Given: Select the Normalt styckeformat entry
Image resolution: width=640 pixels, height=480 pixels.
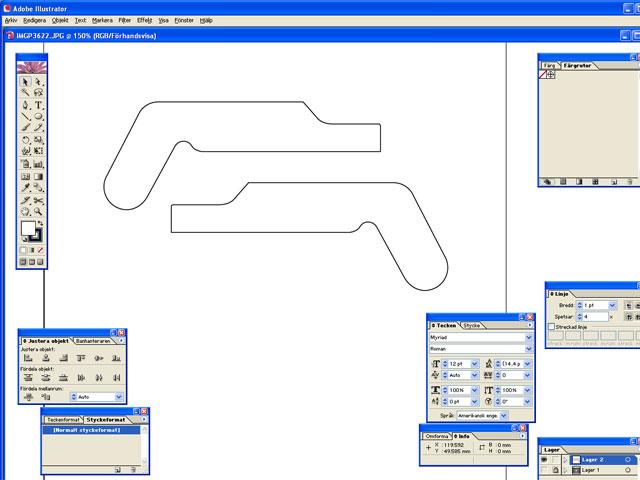Looking at the screenshot, I should (x=87, y=430).
